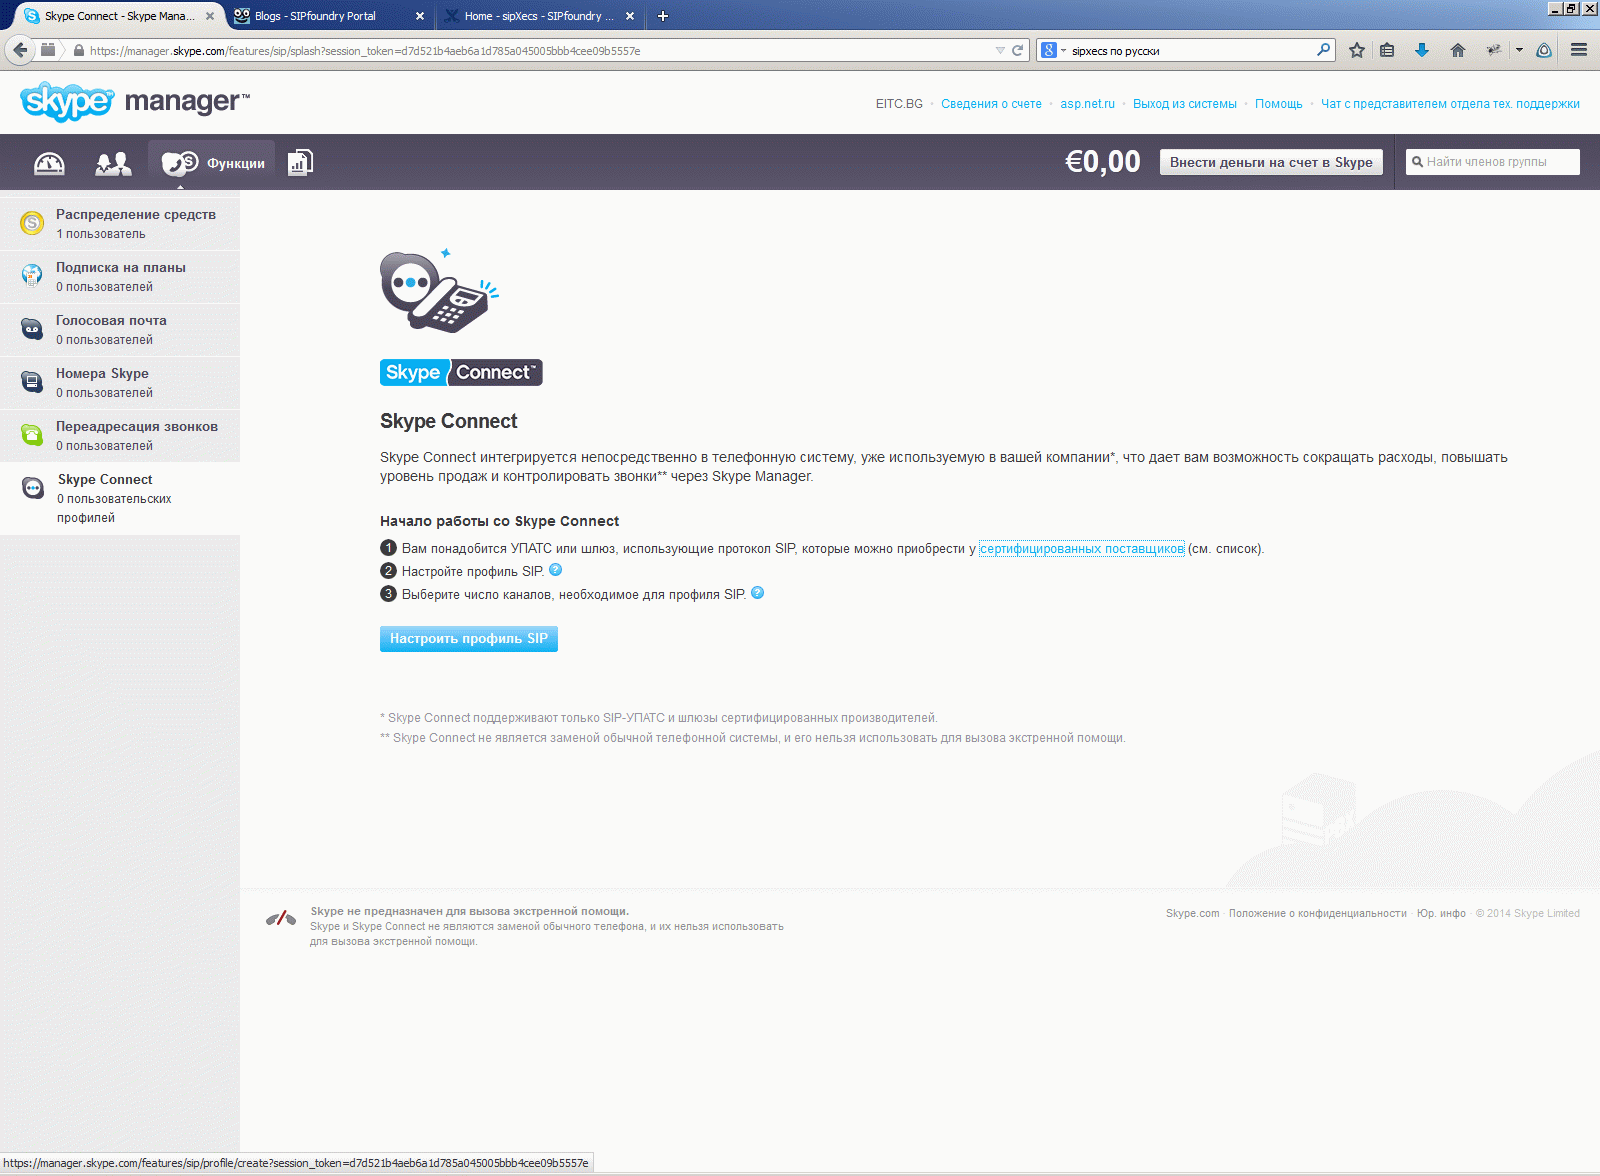Open the group members icon
The image size is (1600, 1176).
click(x=113, y=163)
